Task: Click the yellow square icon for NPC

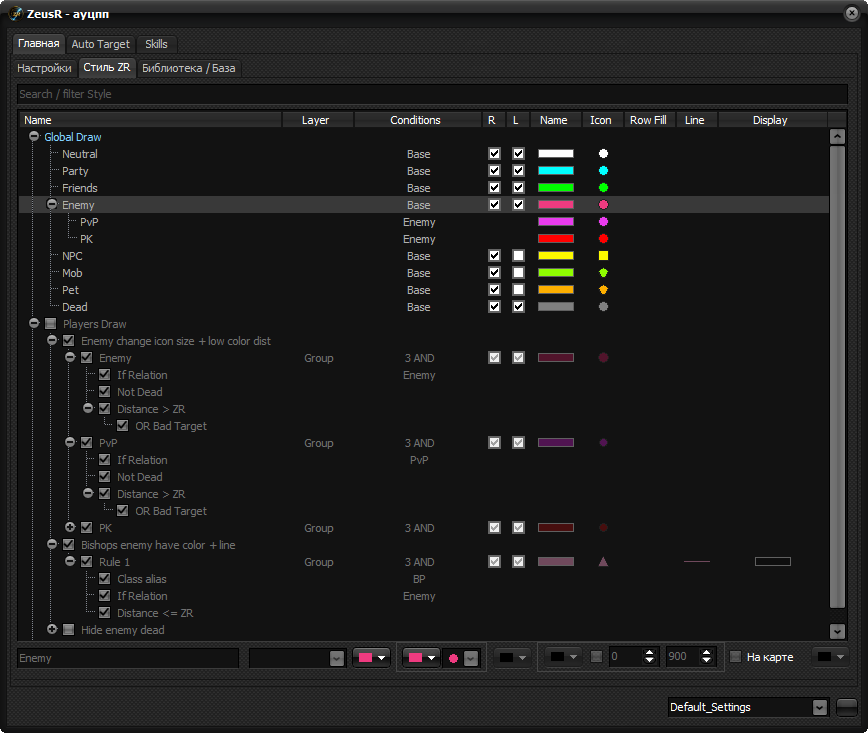Action: click(603, 256)
